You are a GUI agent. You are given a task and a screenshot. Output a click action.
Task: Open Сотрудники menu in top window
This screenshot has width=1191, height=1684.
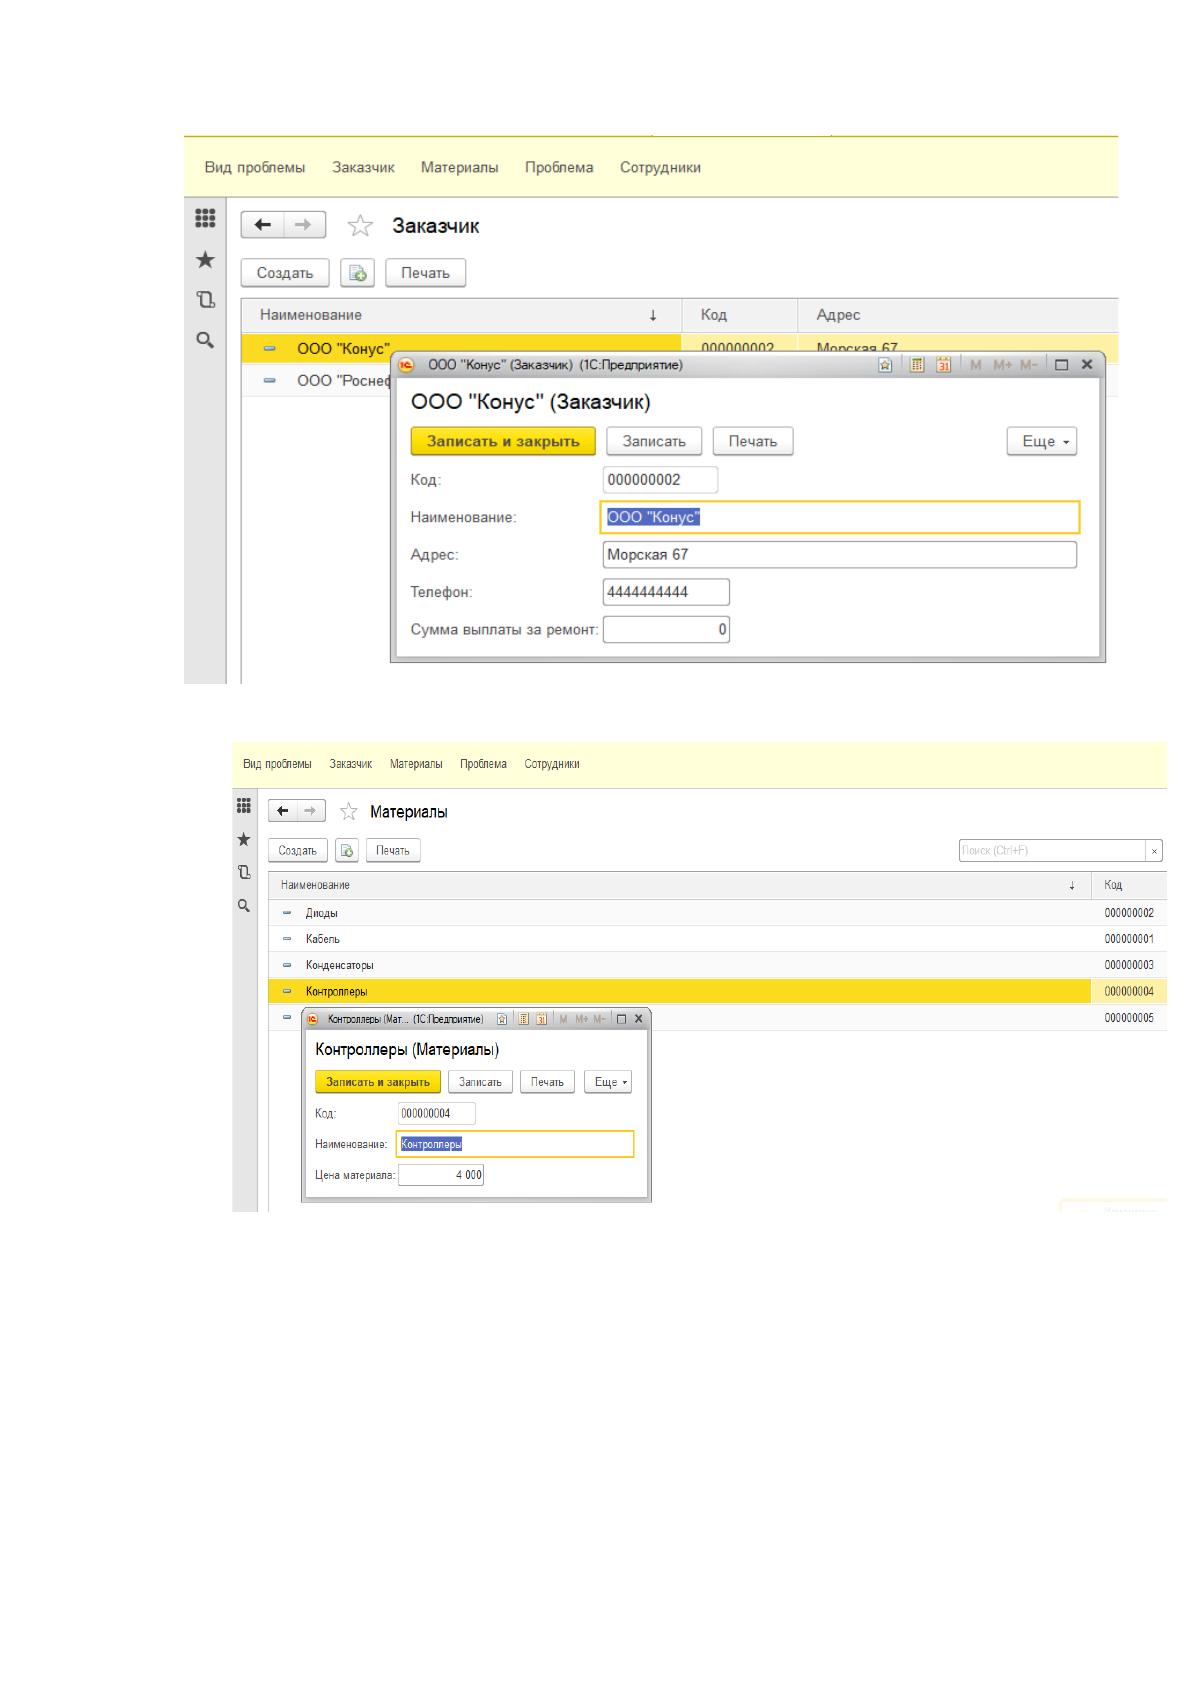coord(660,168)
